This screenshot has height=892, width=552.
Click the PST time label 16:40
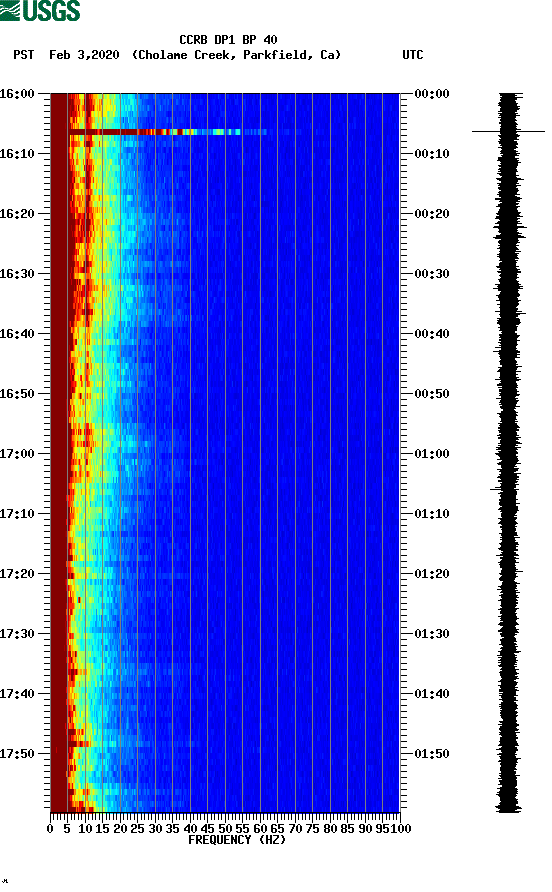coord(17,334)
